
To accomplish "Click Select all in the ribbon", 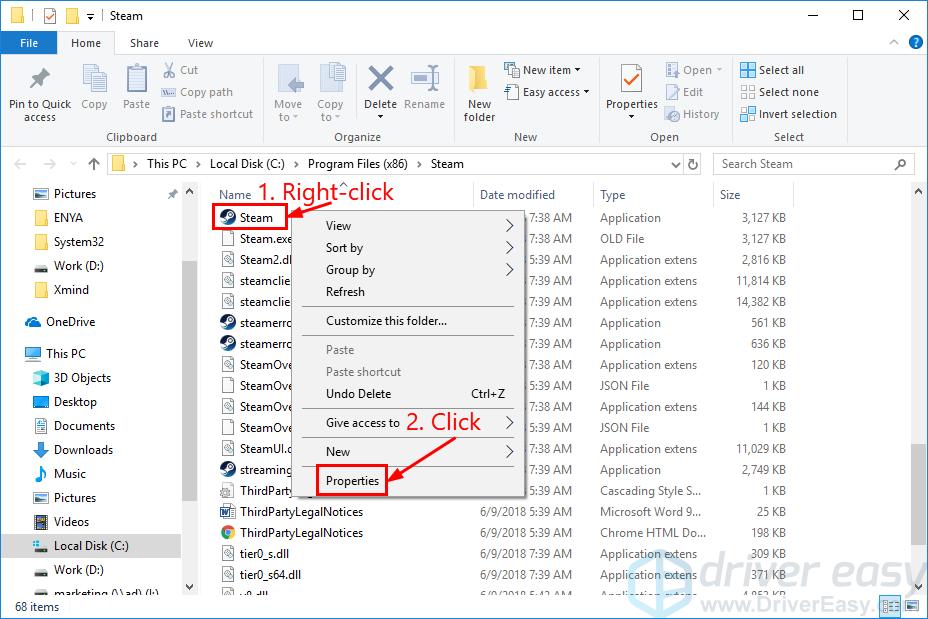I will coord(775,69).
